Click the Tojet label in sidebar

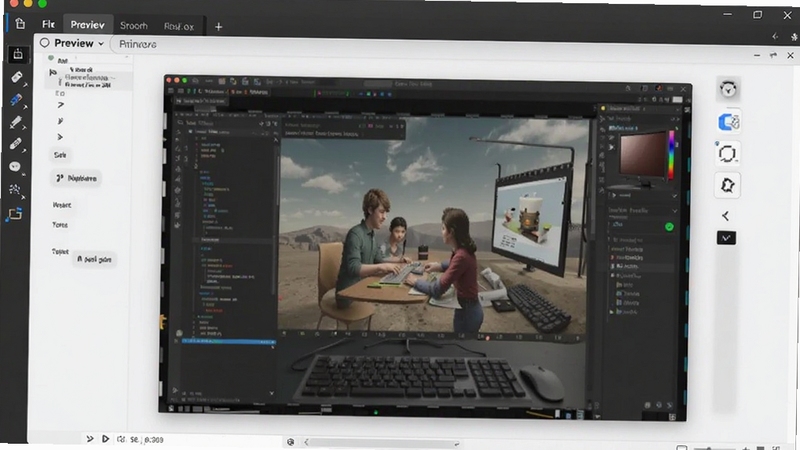tap(60, 251)
